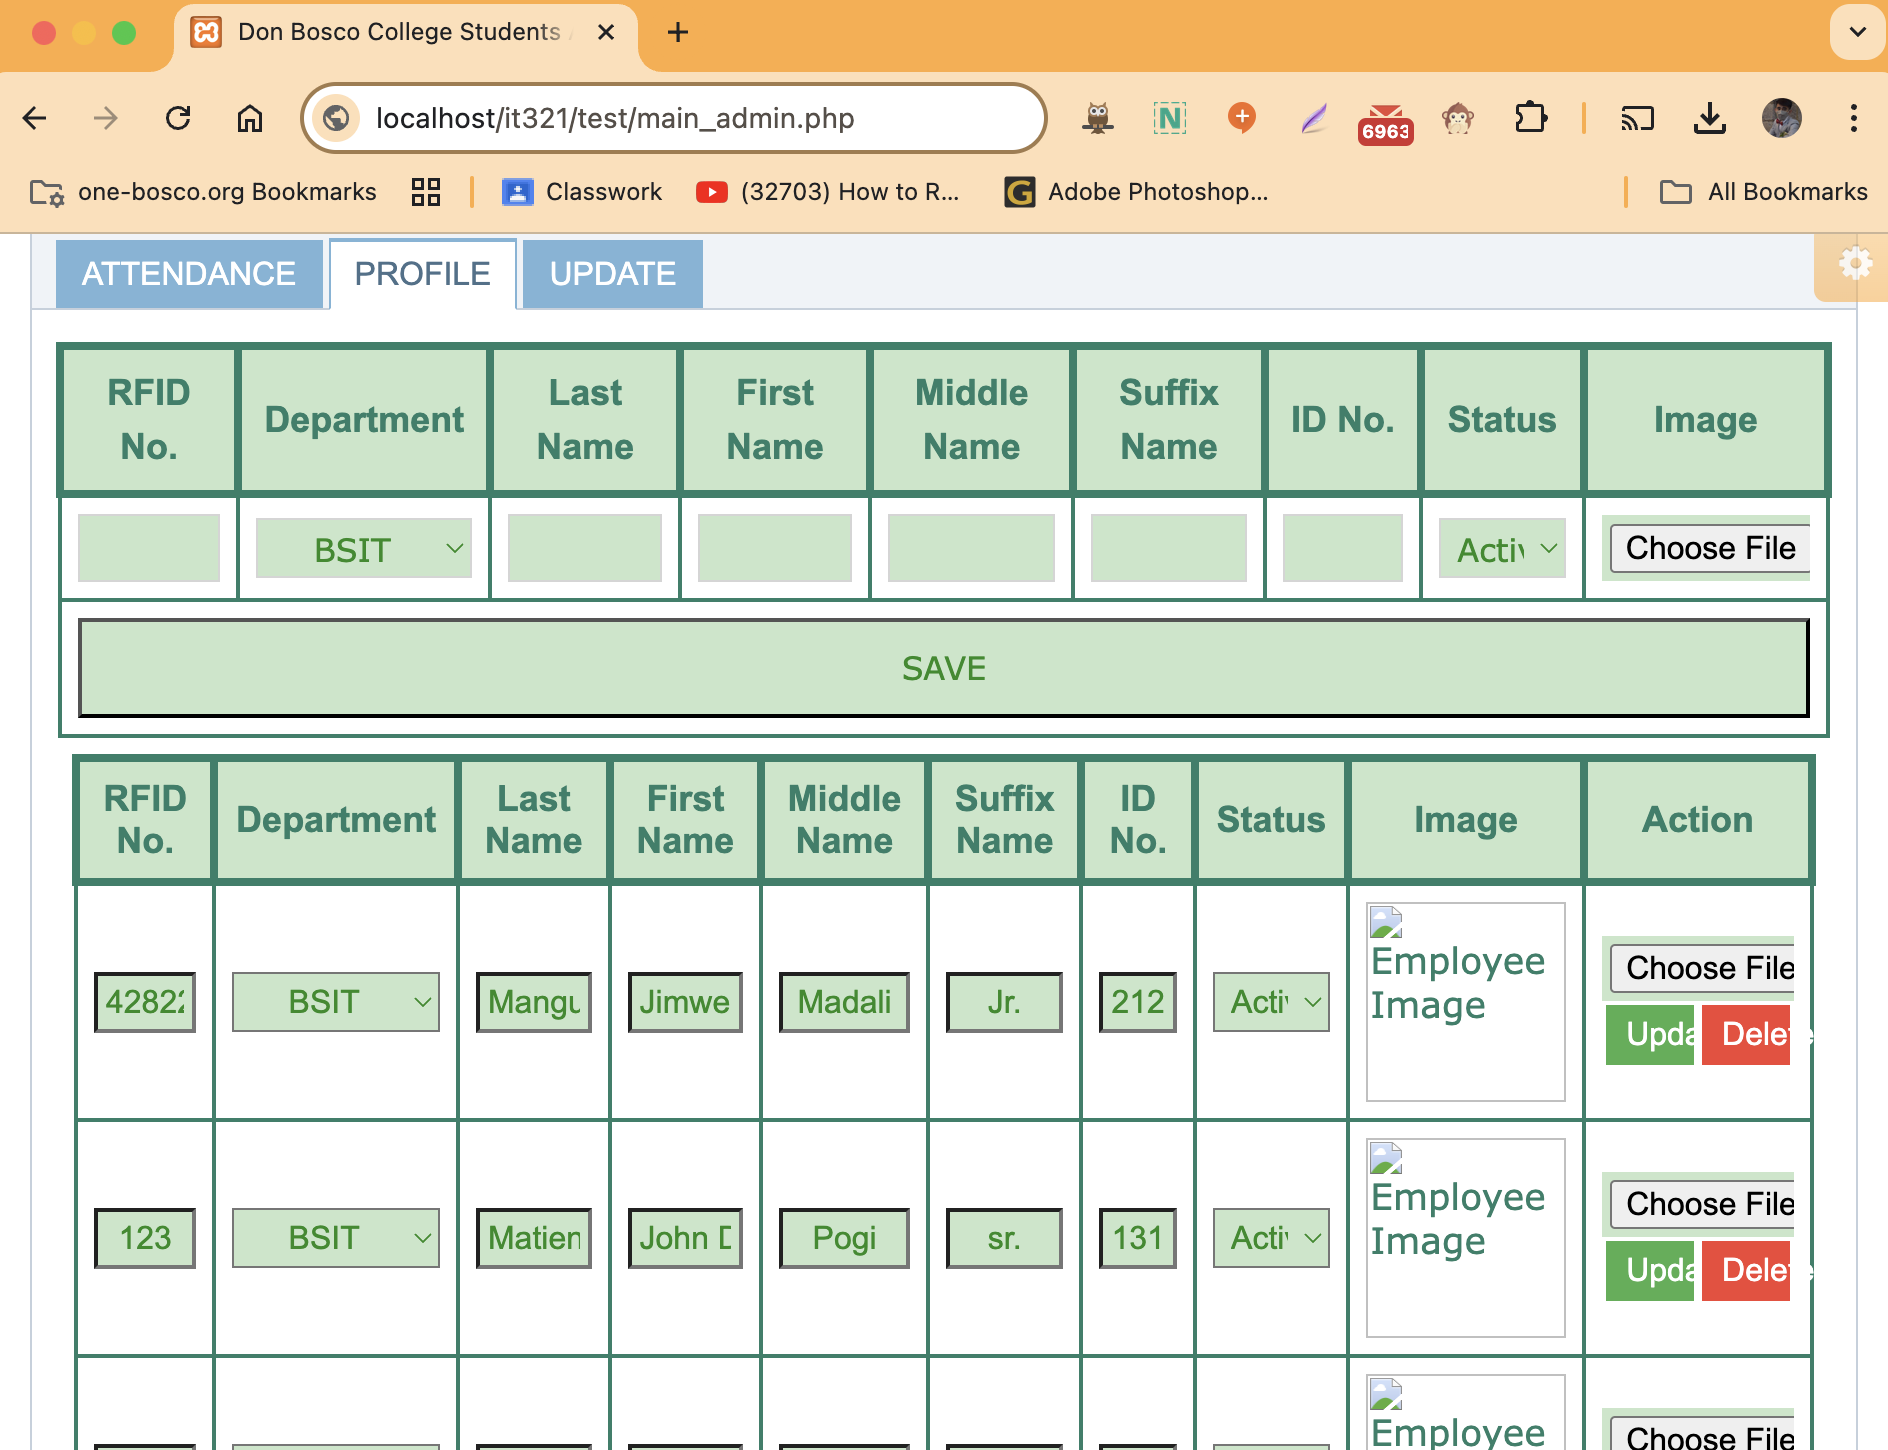Switch to the ATTENDANCE tab
This screenshot has width=1888, height=1450.
189,274
